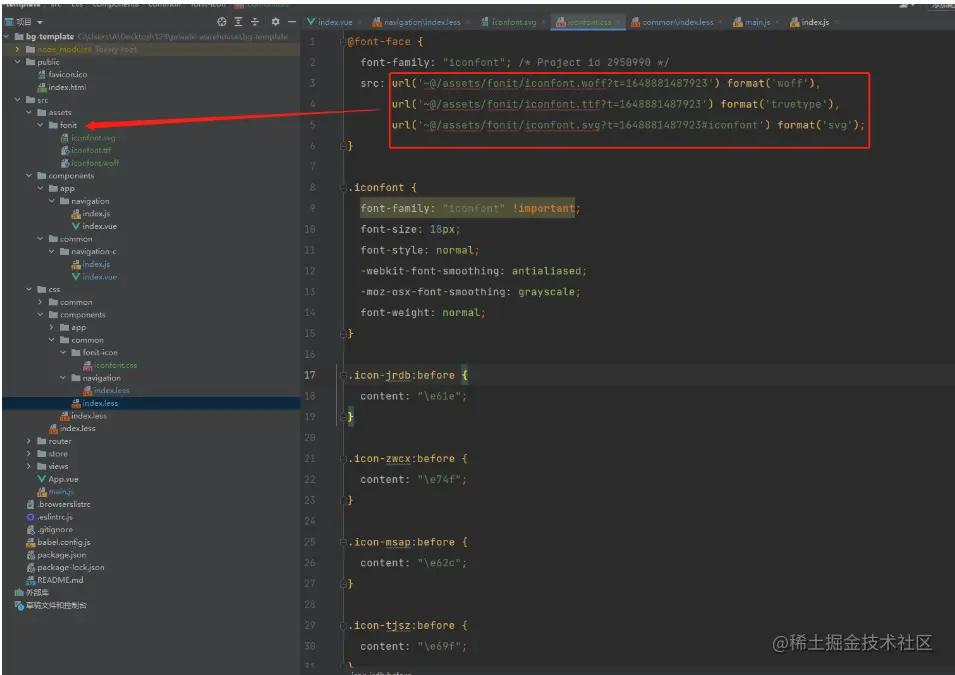Expand the views folder arrow

coord(29,467)
